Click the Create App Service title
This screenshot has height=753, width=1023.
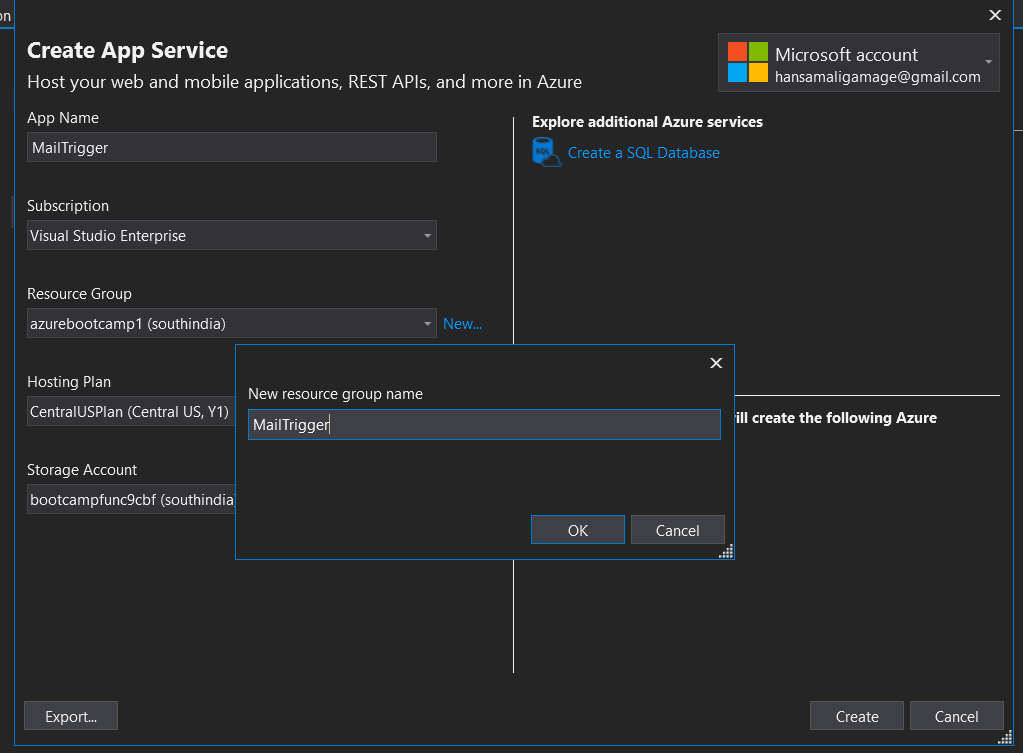click(127, 50)
